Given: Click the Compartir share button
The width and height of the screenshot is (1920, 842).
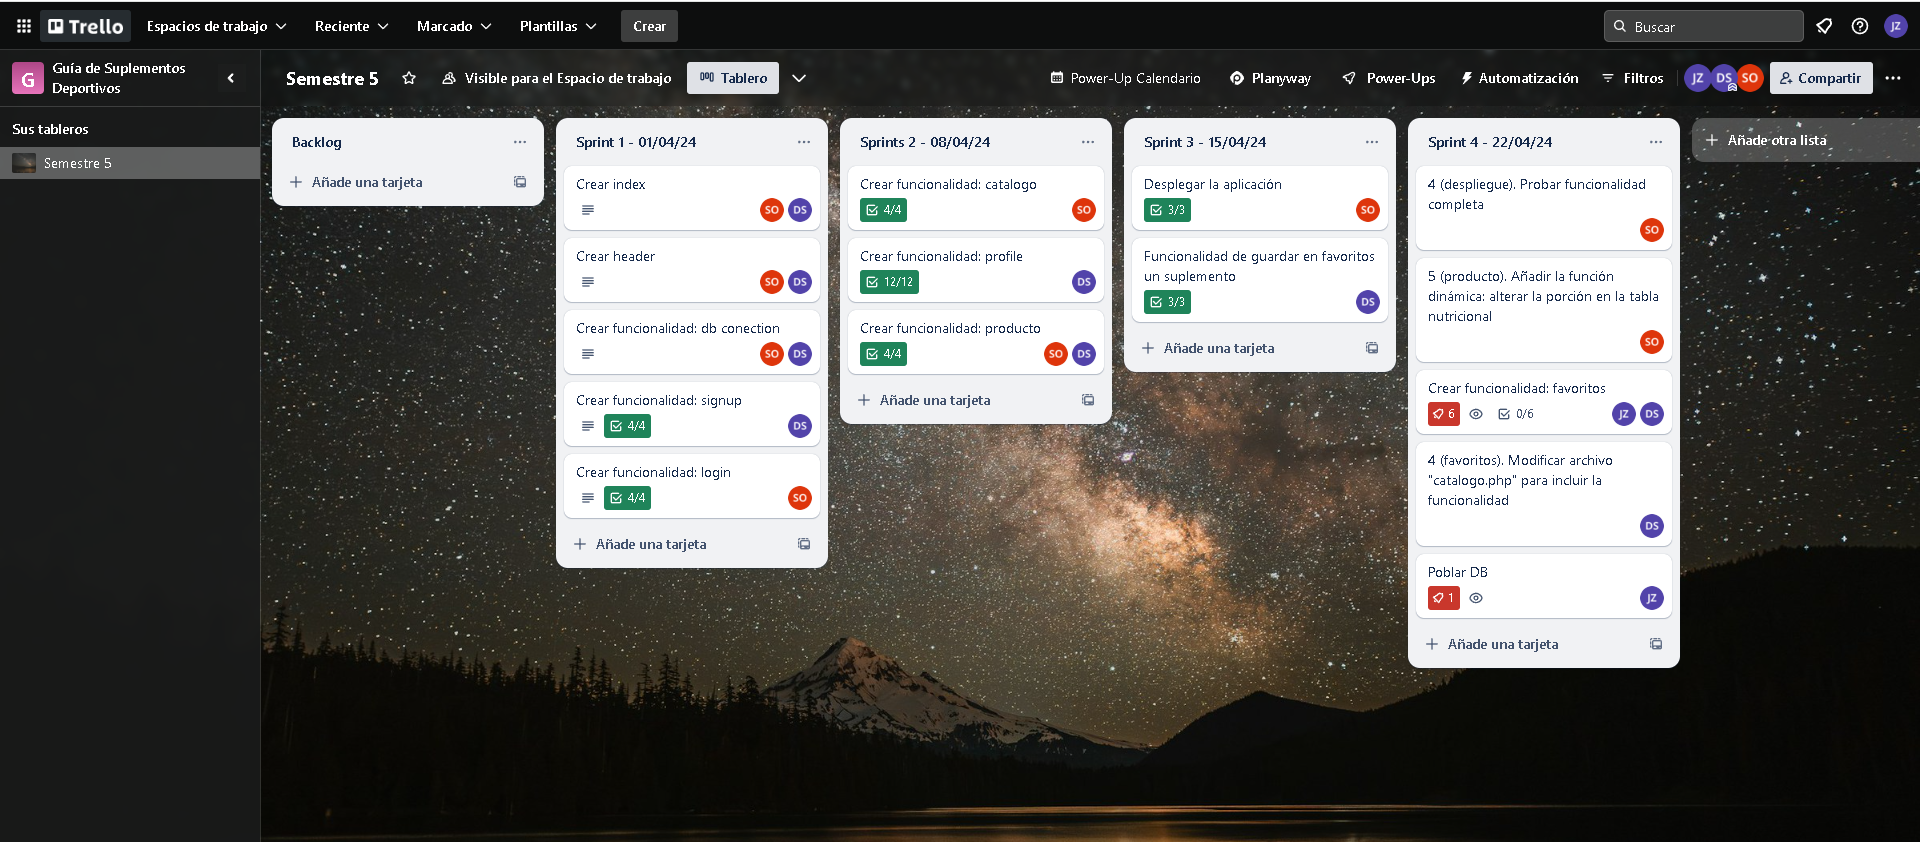Looking at the screenshot, I should (1821, 78).
